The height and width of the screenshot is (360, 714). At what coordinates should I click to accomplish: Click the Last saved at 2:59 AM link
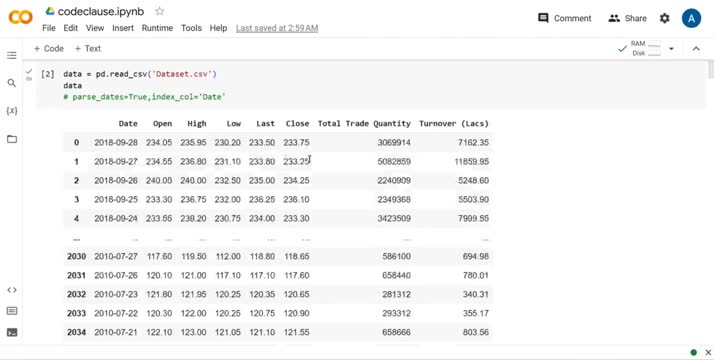[277, 28]
